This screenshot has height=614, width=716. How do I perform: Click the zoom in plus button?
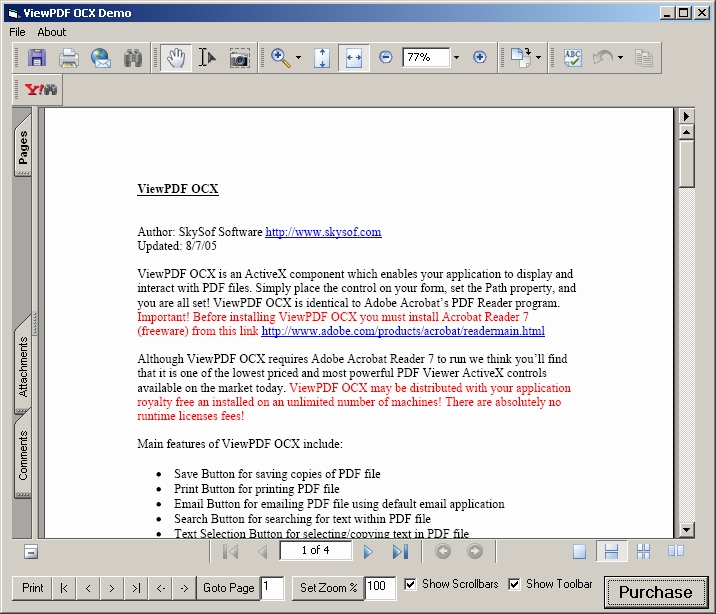(x=479, y=57)
